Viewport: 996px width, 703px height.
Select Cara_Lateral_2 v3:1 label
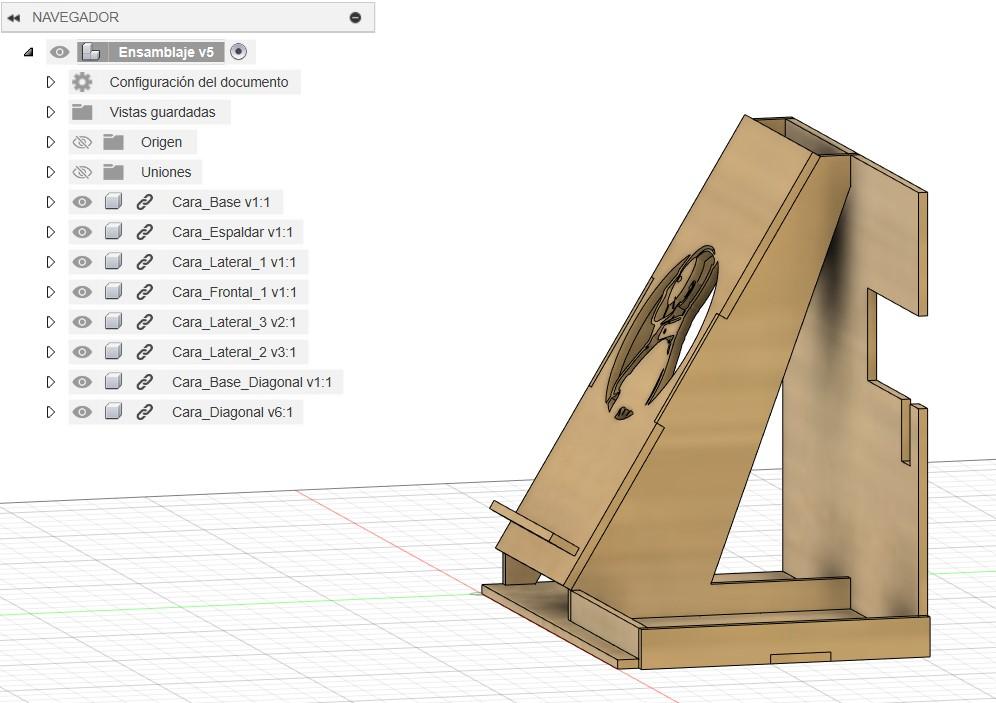234,352
